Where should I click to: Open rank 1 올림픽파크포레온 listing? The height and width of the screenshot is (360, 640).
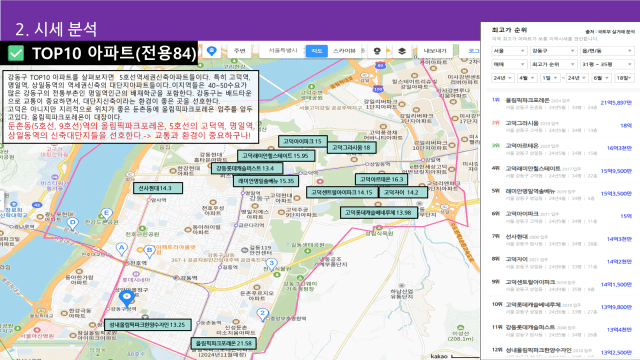[x=562, y=103]
